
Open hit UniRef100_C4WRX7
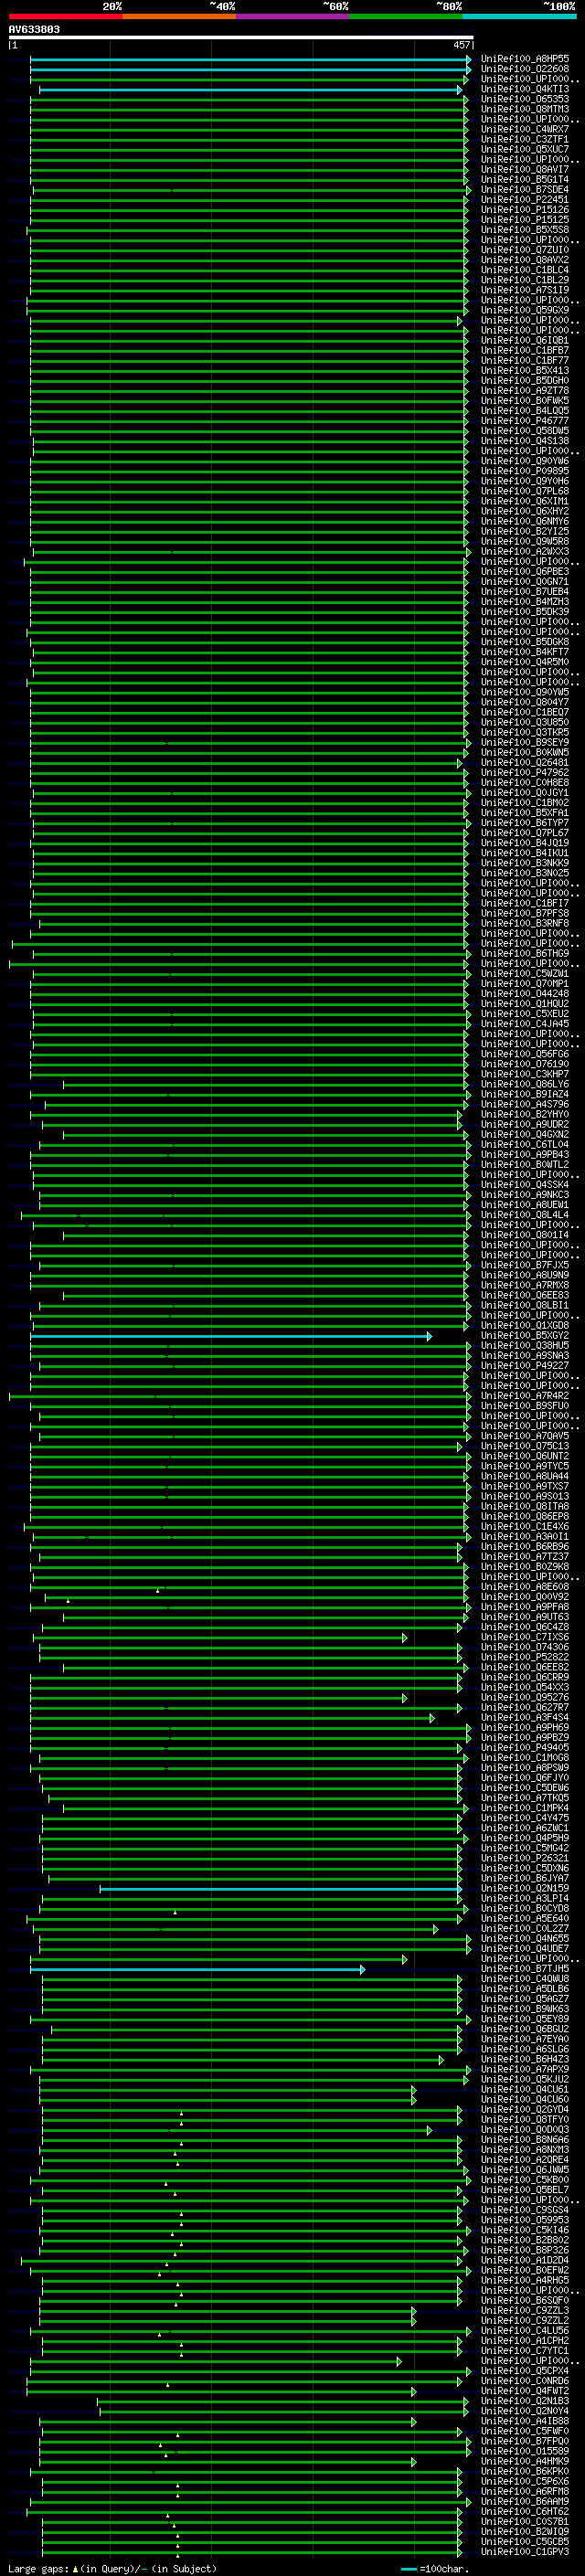(524, 129)
